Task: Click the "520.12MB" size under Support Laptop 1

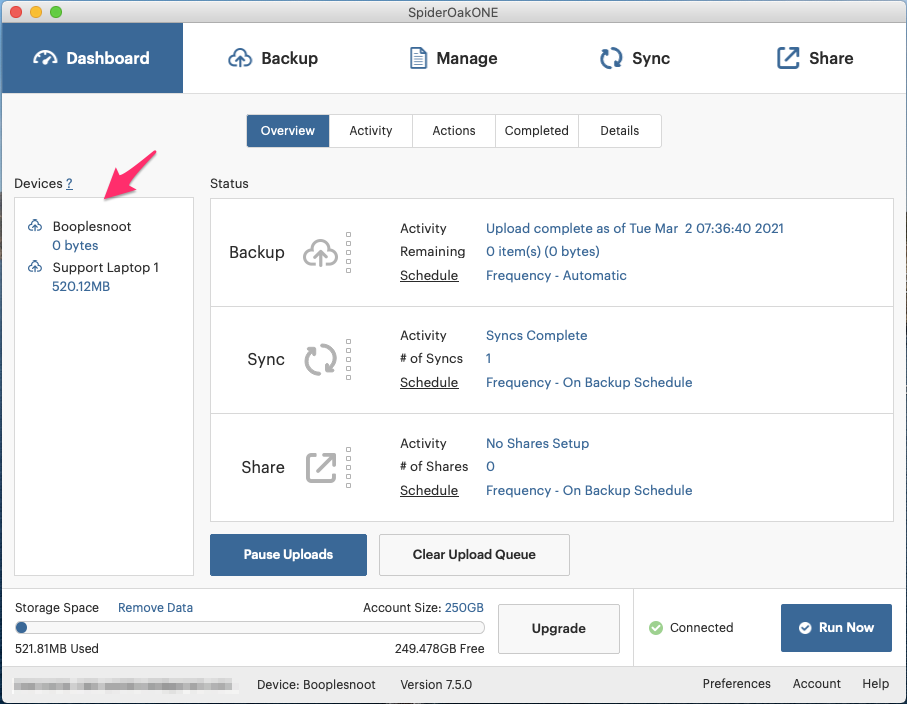Action: pyautogui.click(x=81, y=286)
